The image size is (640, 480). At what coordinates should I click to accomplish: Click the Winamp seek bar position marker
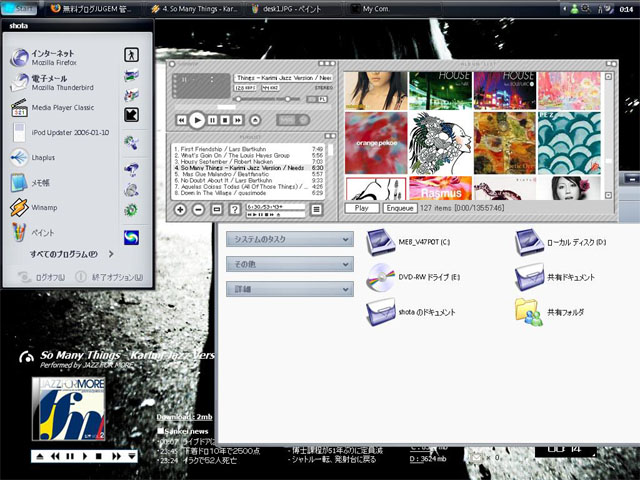click(226, 107)
